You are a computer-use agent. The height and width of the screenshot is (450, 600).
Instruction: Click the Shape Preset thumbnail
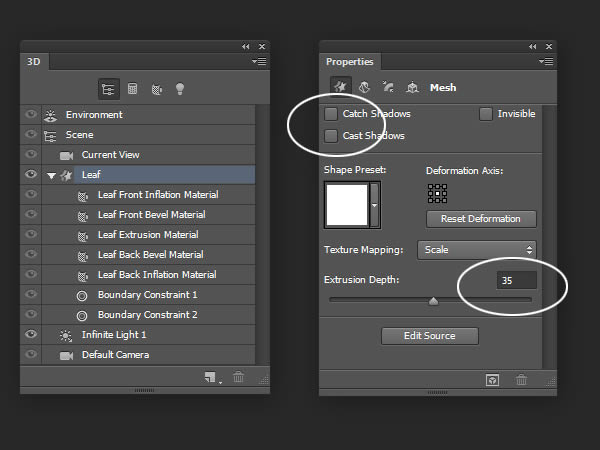coord(347,205)
